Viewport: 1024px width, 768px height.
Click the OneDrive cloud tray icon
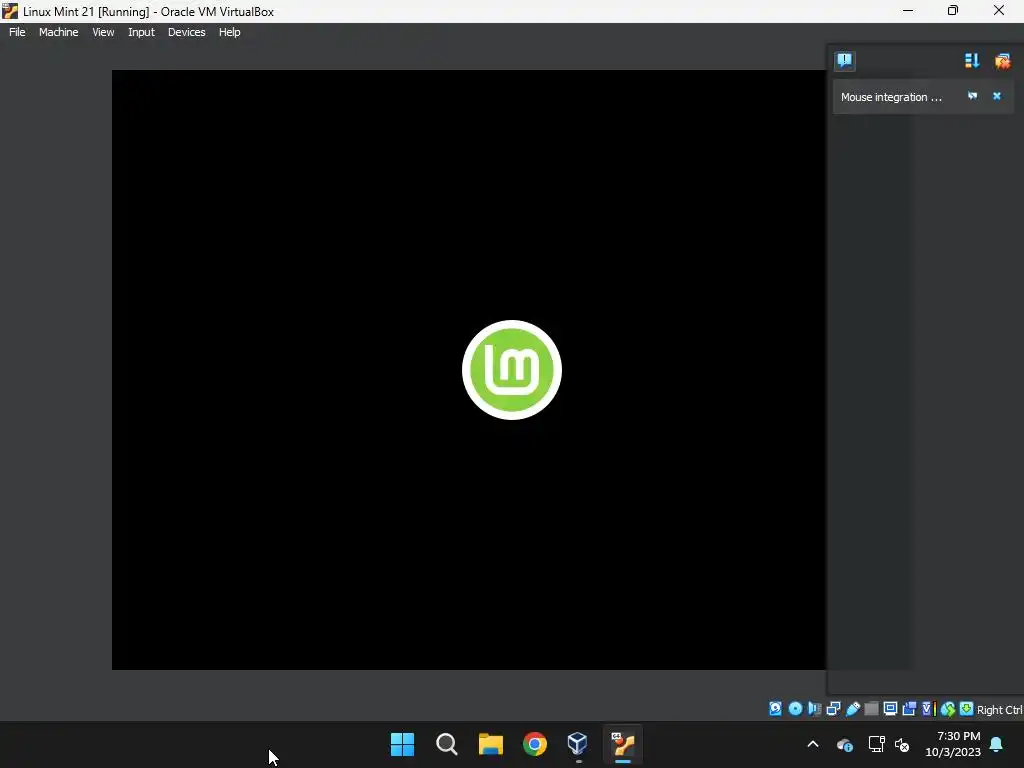(844, 744)
